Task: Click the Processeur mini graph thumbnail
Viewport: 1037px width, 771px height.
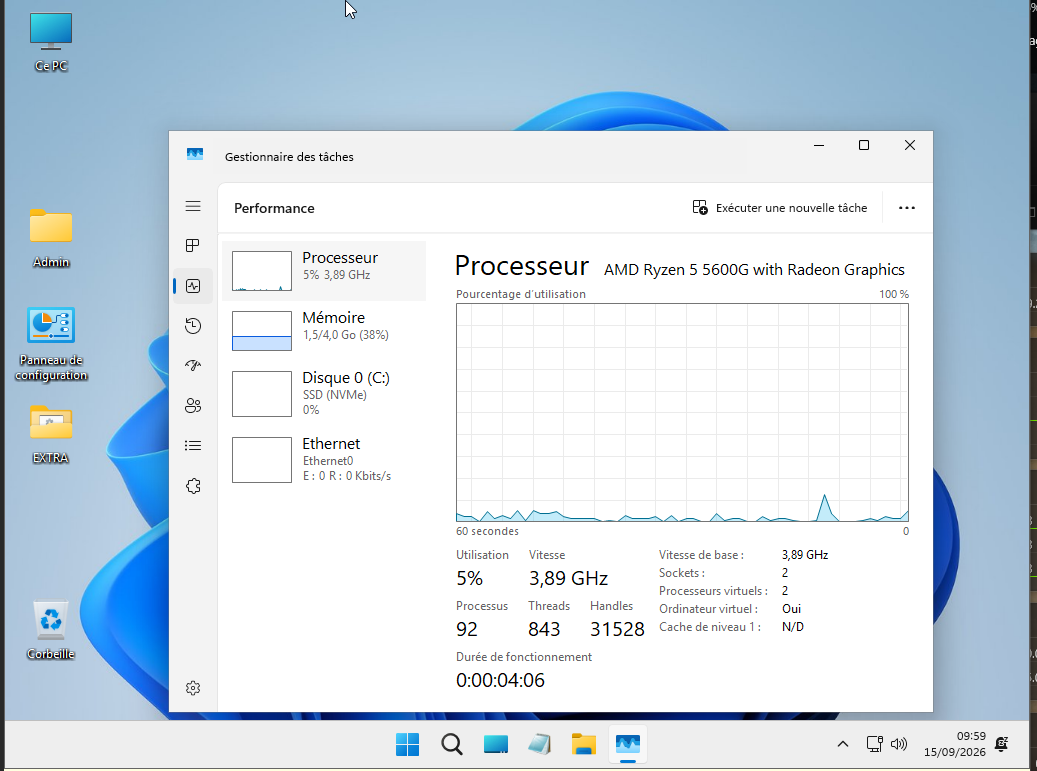Action: (262, 271)
